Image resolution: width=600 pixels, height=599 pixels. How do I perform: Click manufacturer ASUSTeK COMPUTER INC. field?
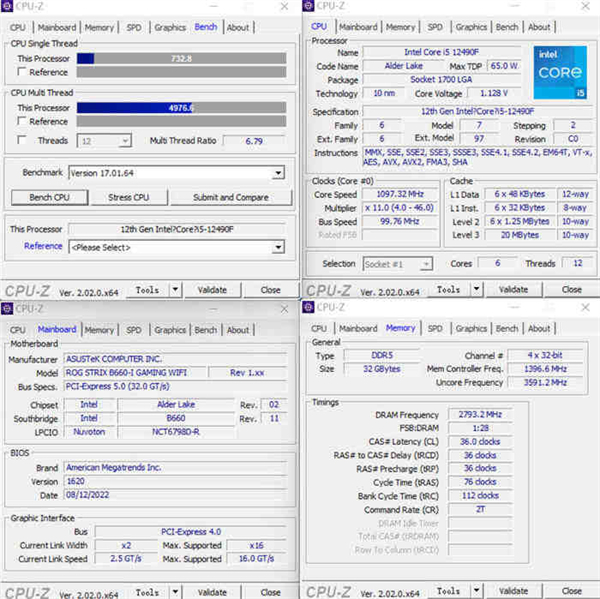click(x=175, y=359)
